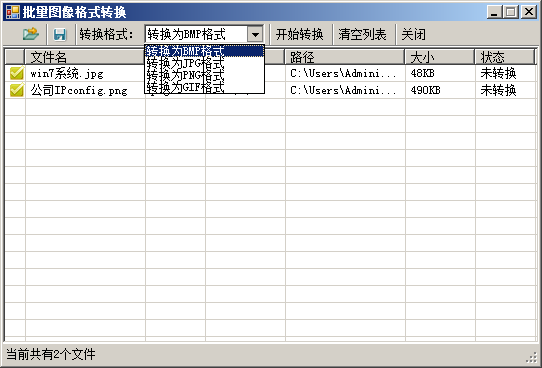Screen dimensions: 542x368
Task: Click the checkbox column header
Action: click(15, 57)
